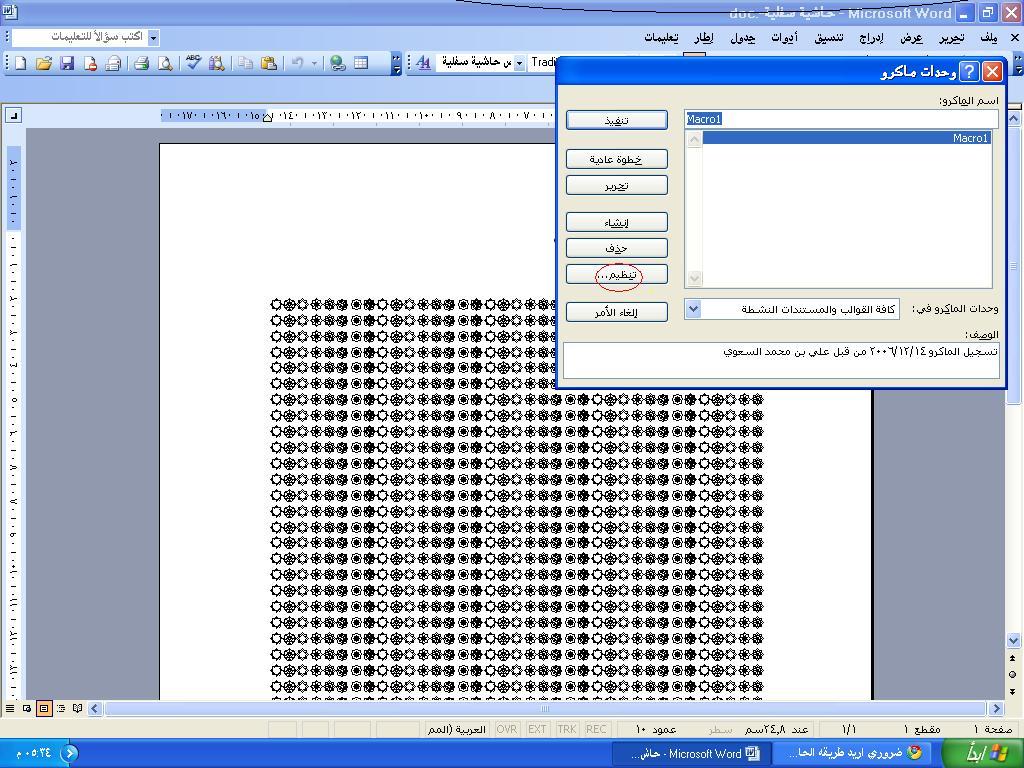Click the Permission restricted document icon

[91, 63]
